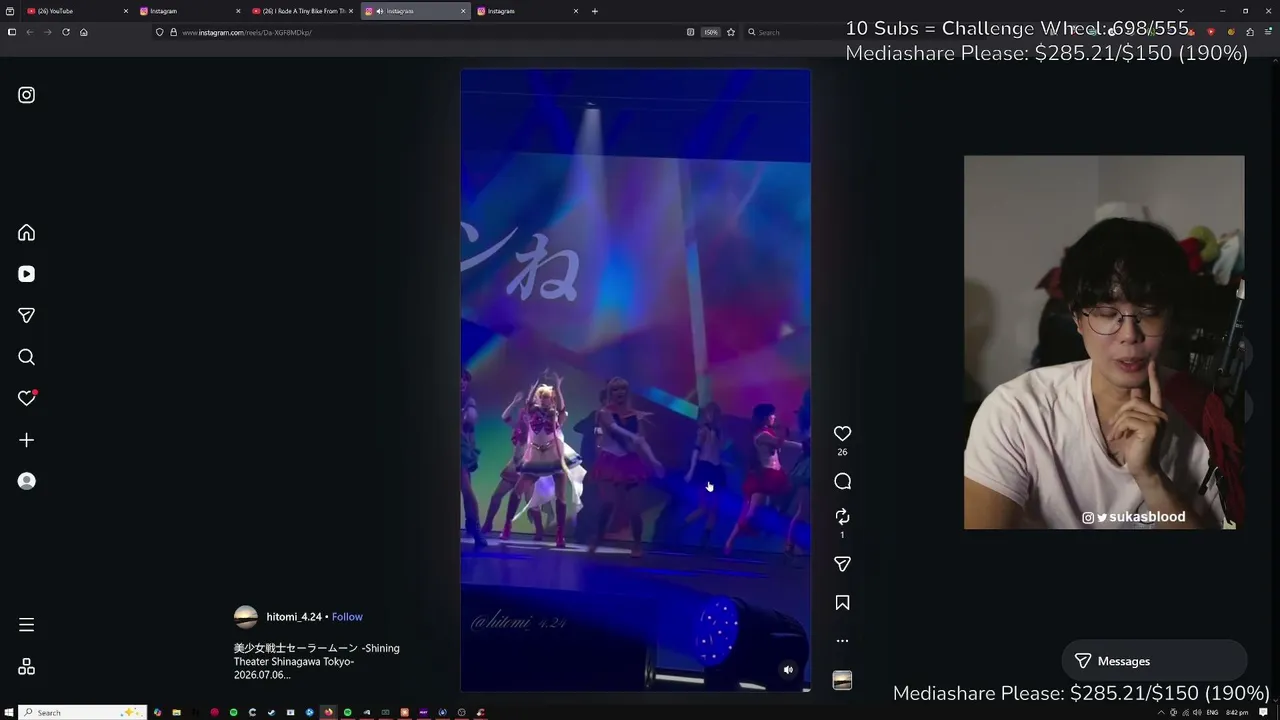
Task: Unmute the reel audio
Action: pos(788,670)
